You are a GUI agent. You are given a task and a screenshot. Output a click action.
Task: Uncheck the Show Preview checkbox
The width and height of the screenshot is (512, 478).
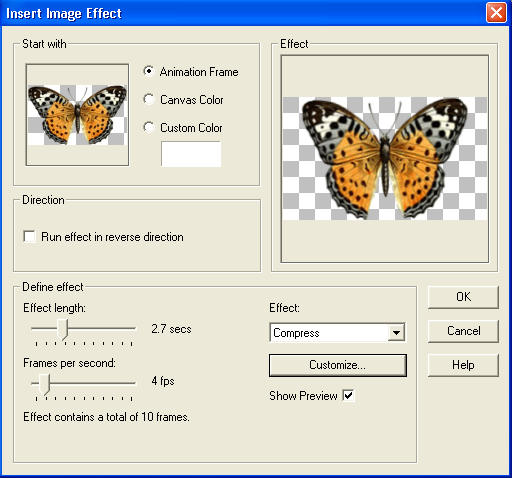[x=348, y=395]
